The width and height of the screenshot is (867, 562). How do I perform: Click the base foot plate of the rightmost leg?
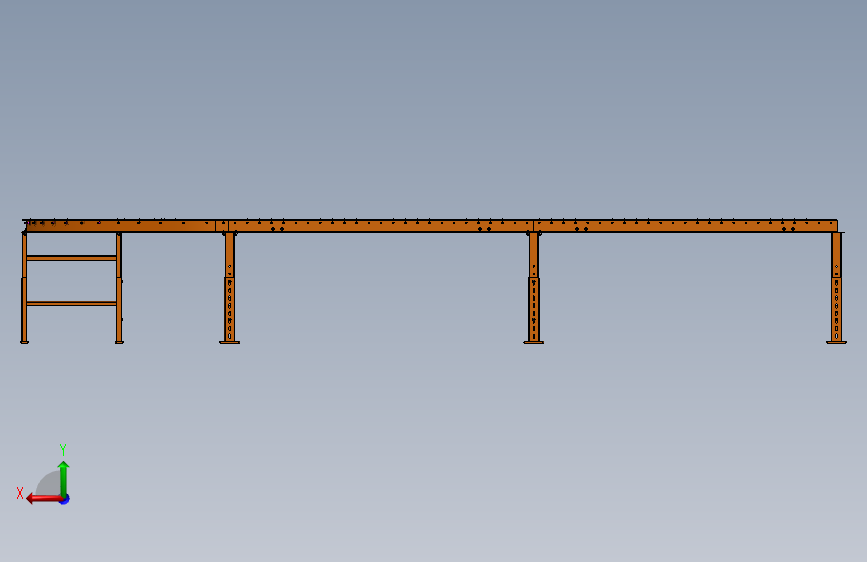pos(837,342)
